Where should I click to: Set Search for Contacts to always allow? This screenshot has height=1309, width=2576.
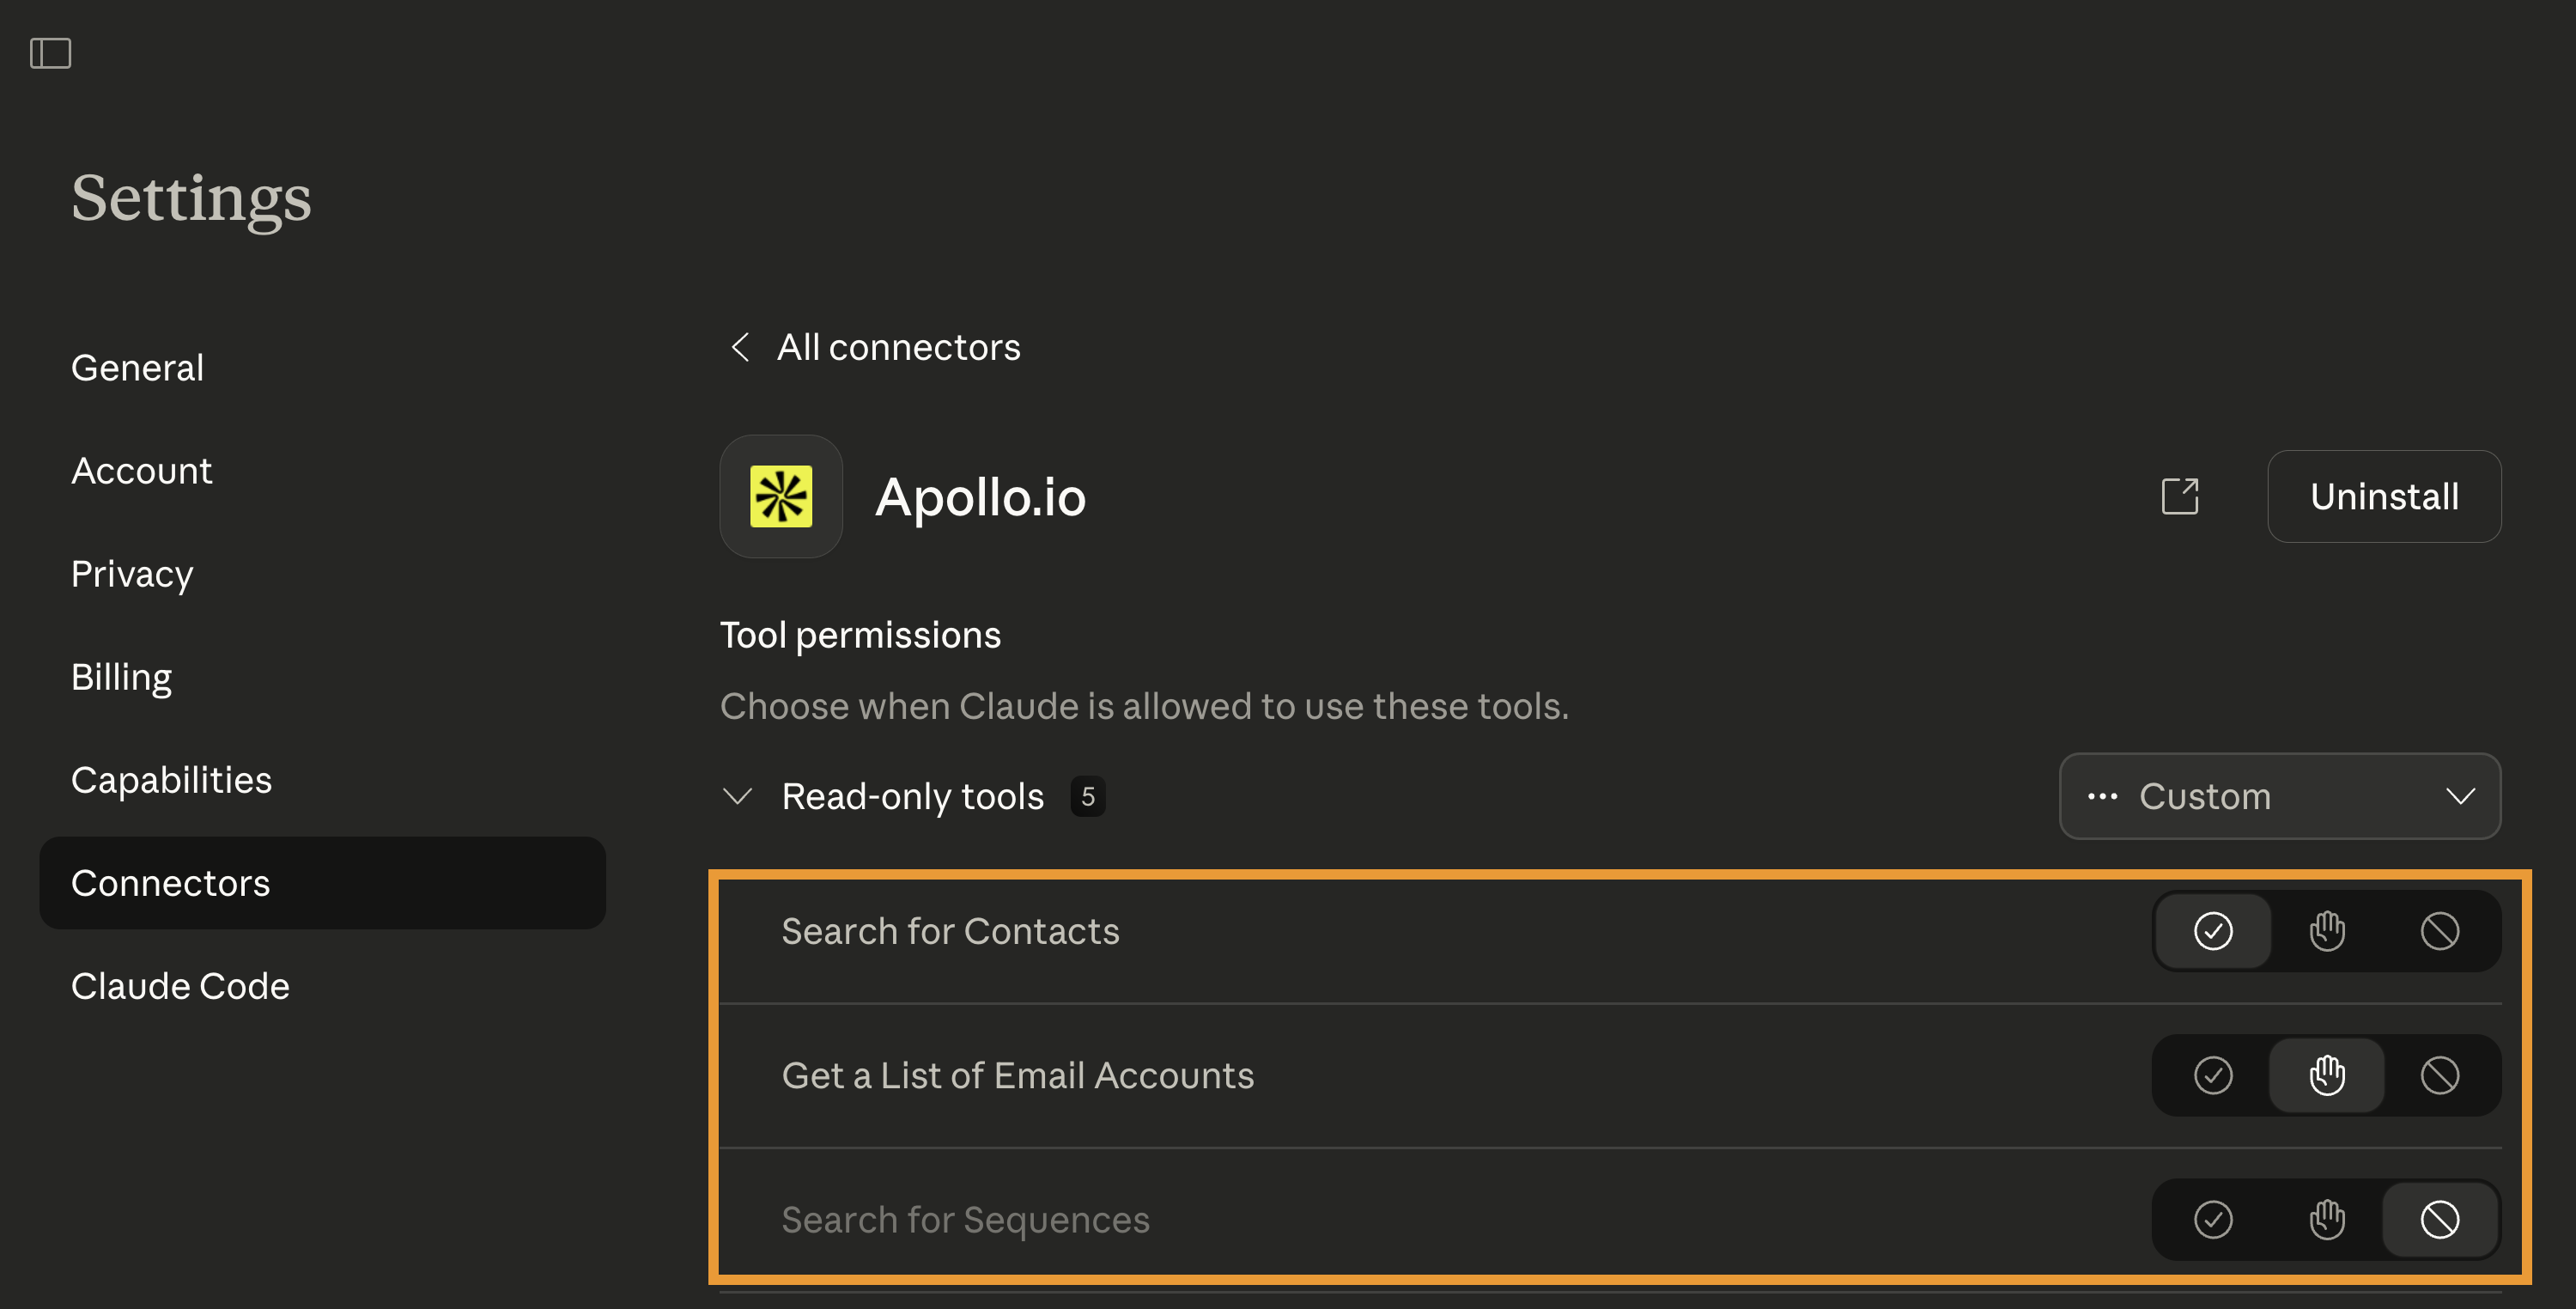(2212, 931)
